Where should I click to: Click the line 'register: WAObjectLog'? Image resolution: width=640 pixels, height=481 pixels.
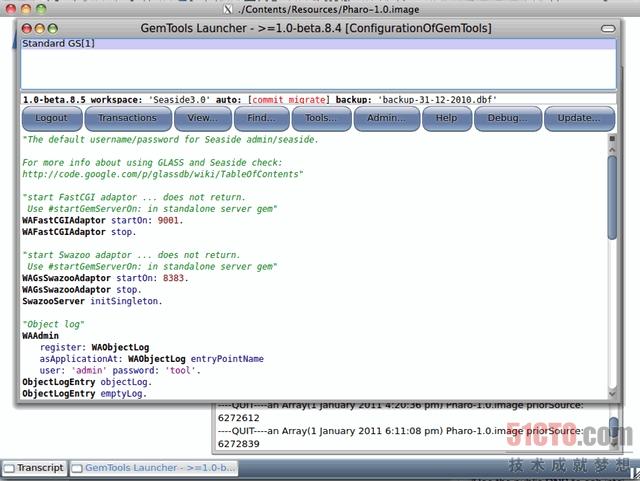94,347
